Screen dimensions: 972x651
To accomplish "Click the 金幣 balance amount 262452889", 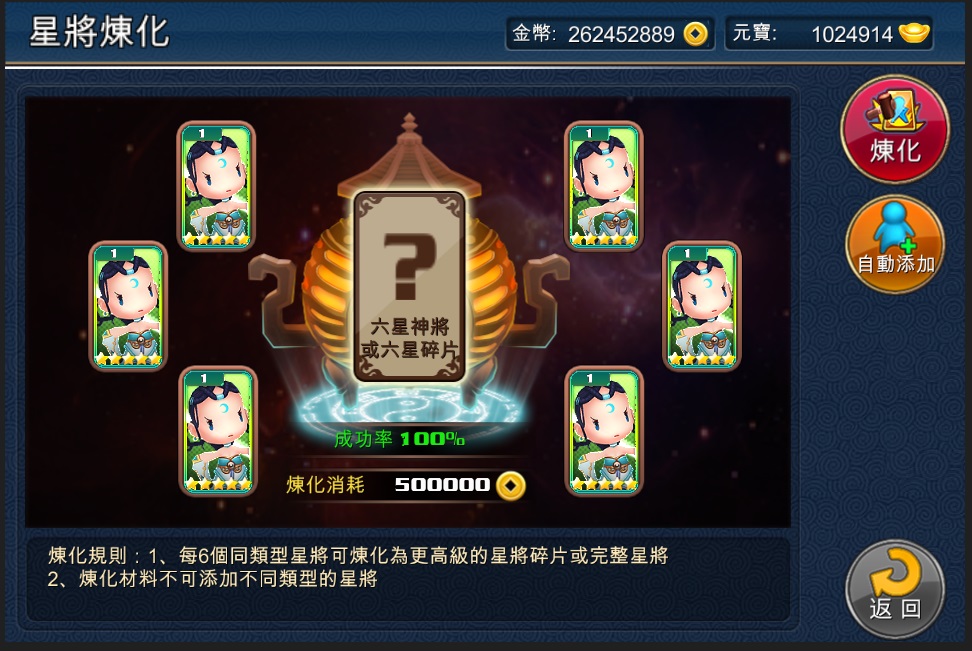I will [621, 34].
